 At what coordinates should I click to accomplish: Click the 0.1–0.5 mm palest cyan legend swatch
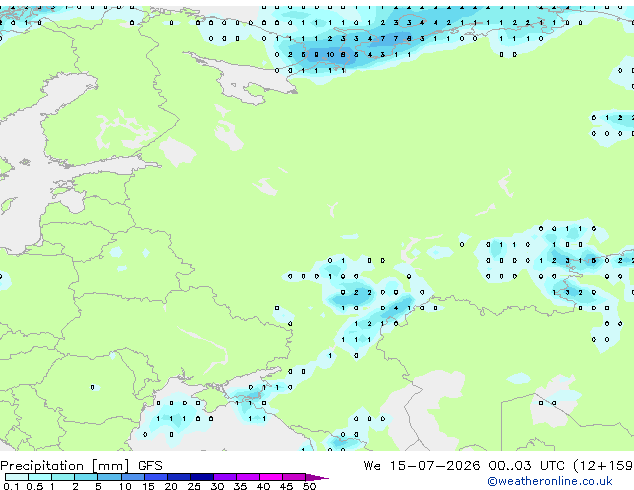tap(17, 477)
